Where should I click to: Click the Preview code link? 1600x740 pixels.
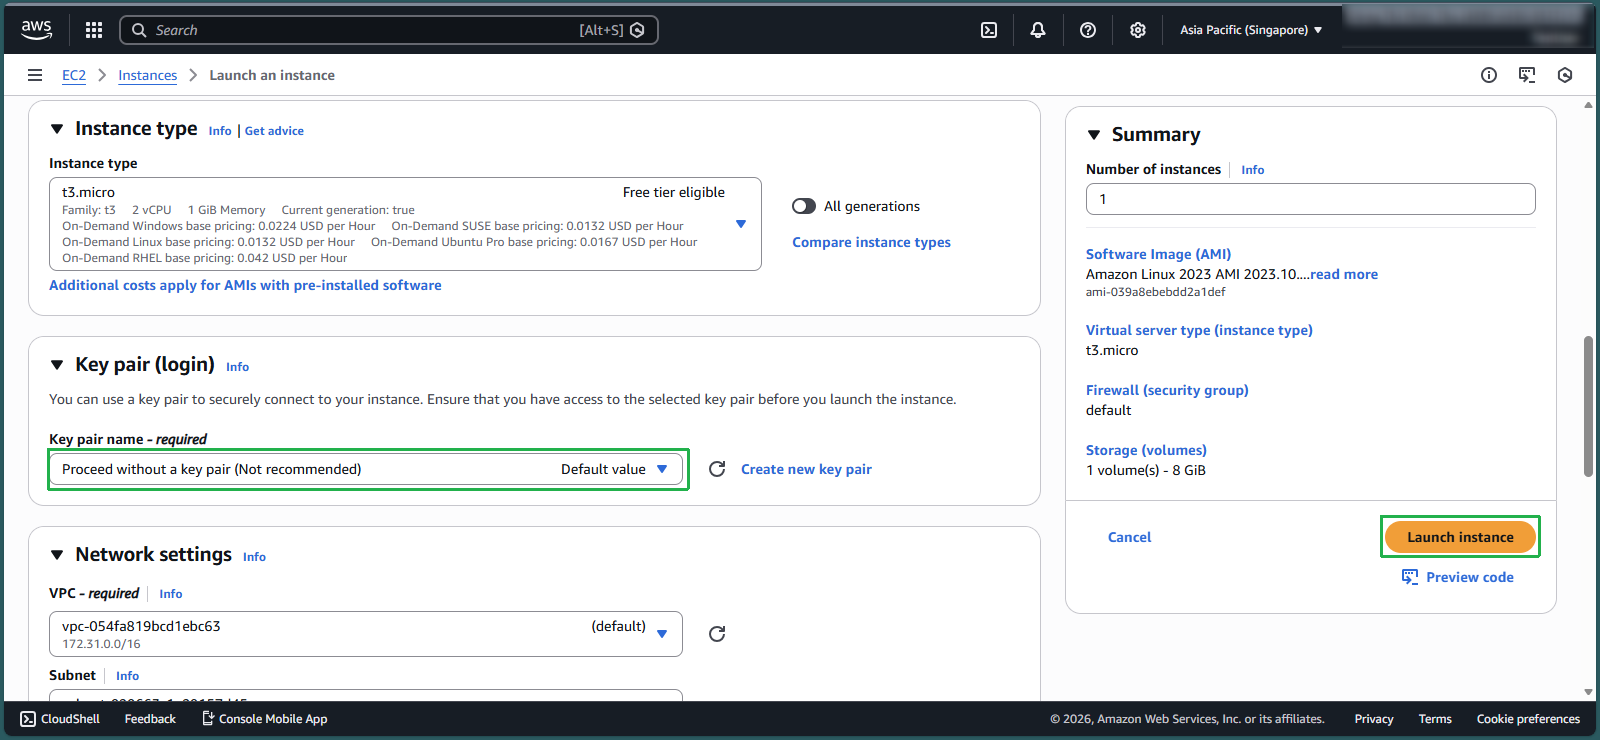pyautogui.click(x=1469, y=577)
